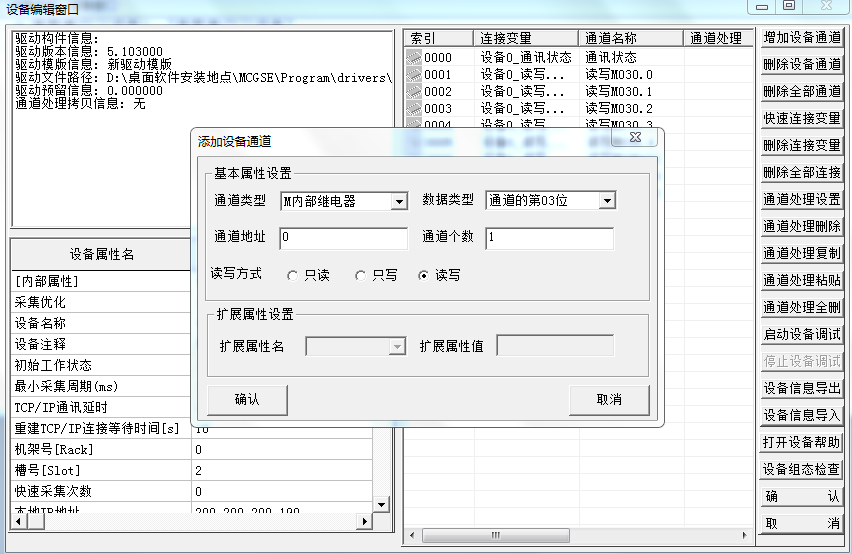The image size is (852, 554).
Task: Select the 读写 radio button
Action: [x=424, y=276]
